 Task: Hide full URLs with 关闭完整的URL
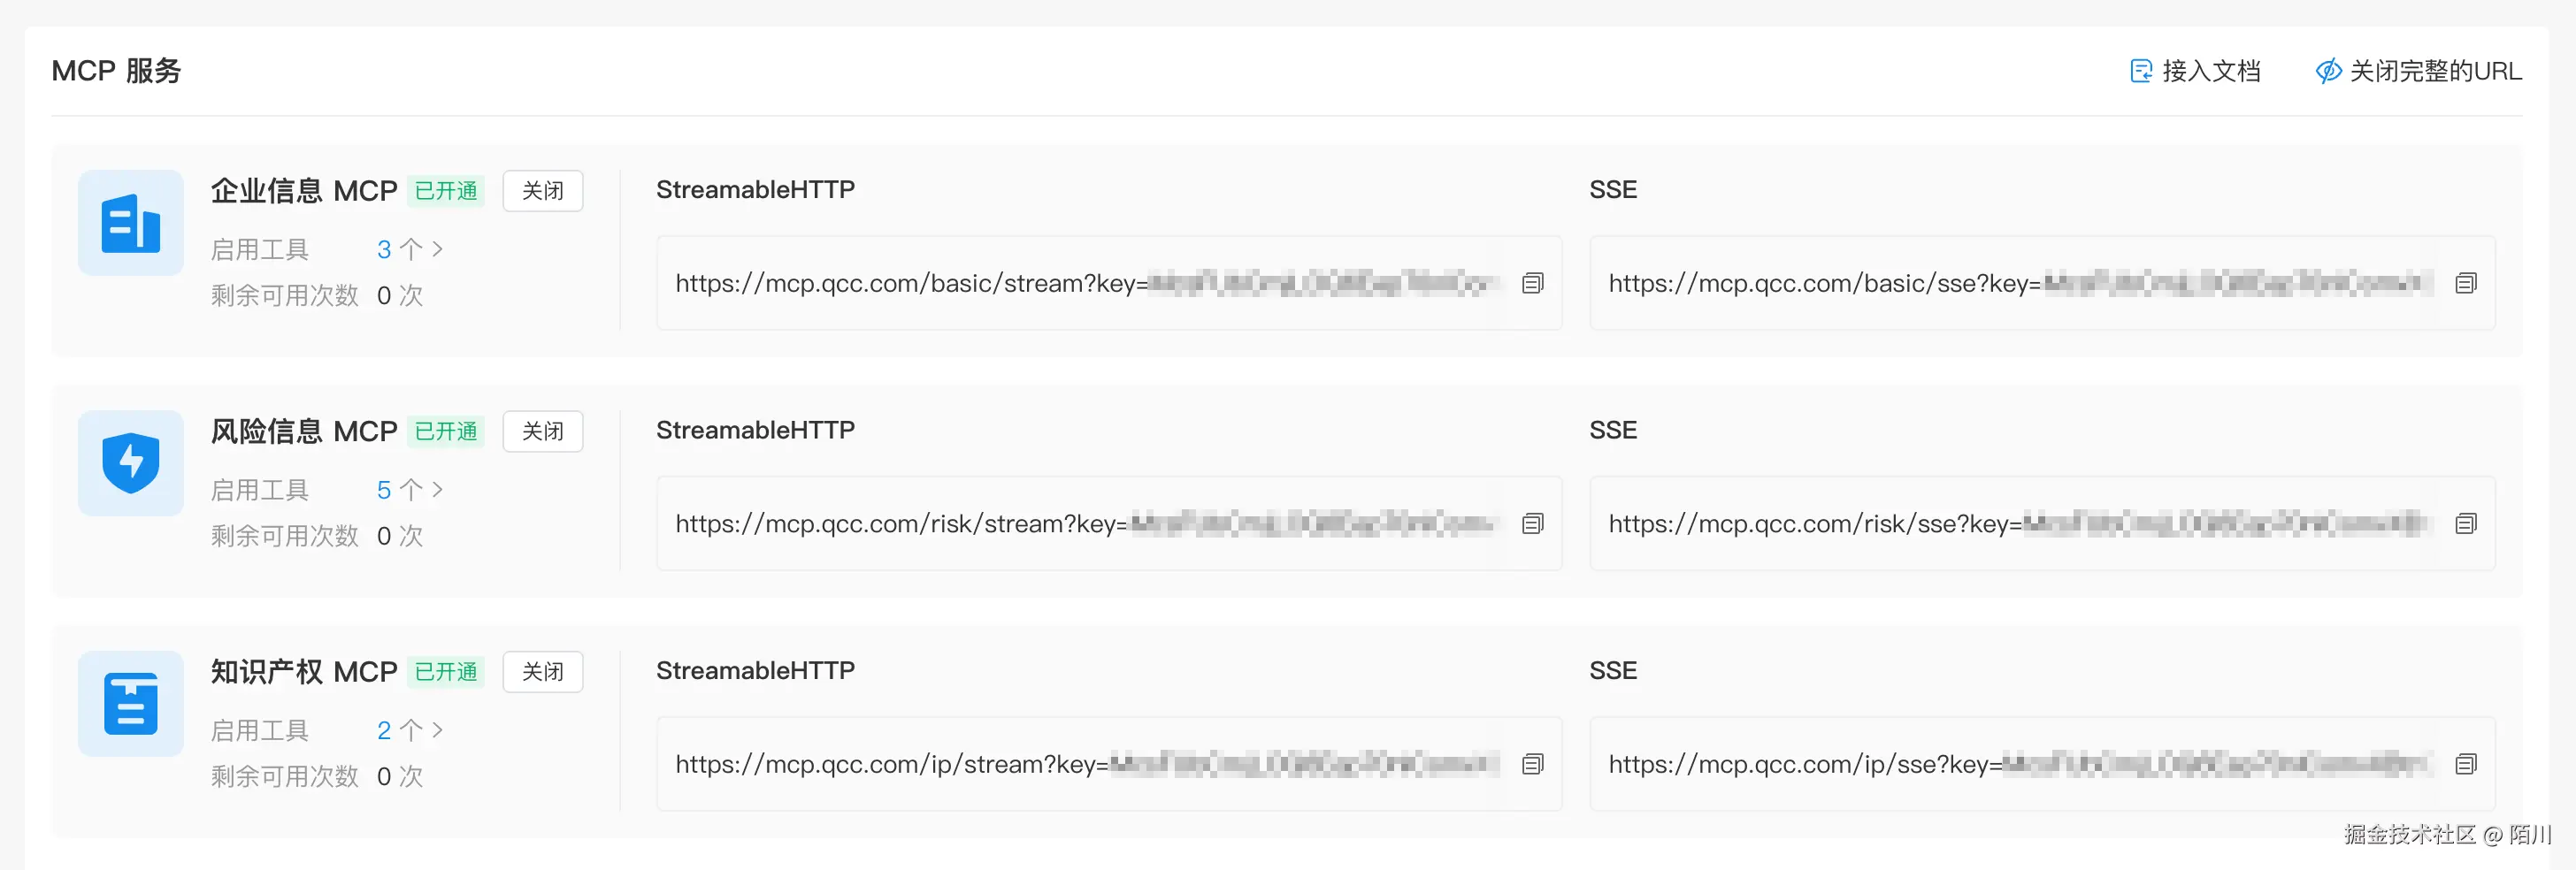[x=2418, y=71]
